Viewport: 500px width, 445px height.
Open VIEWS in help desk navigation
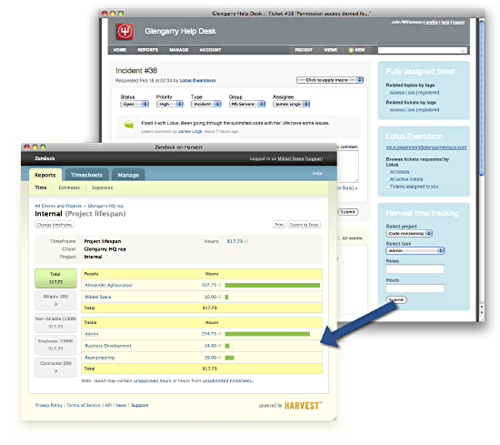tap(330, 50)
